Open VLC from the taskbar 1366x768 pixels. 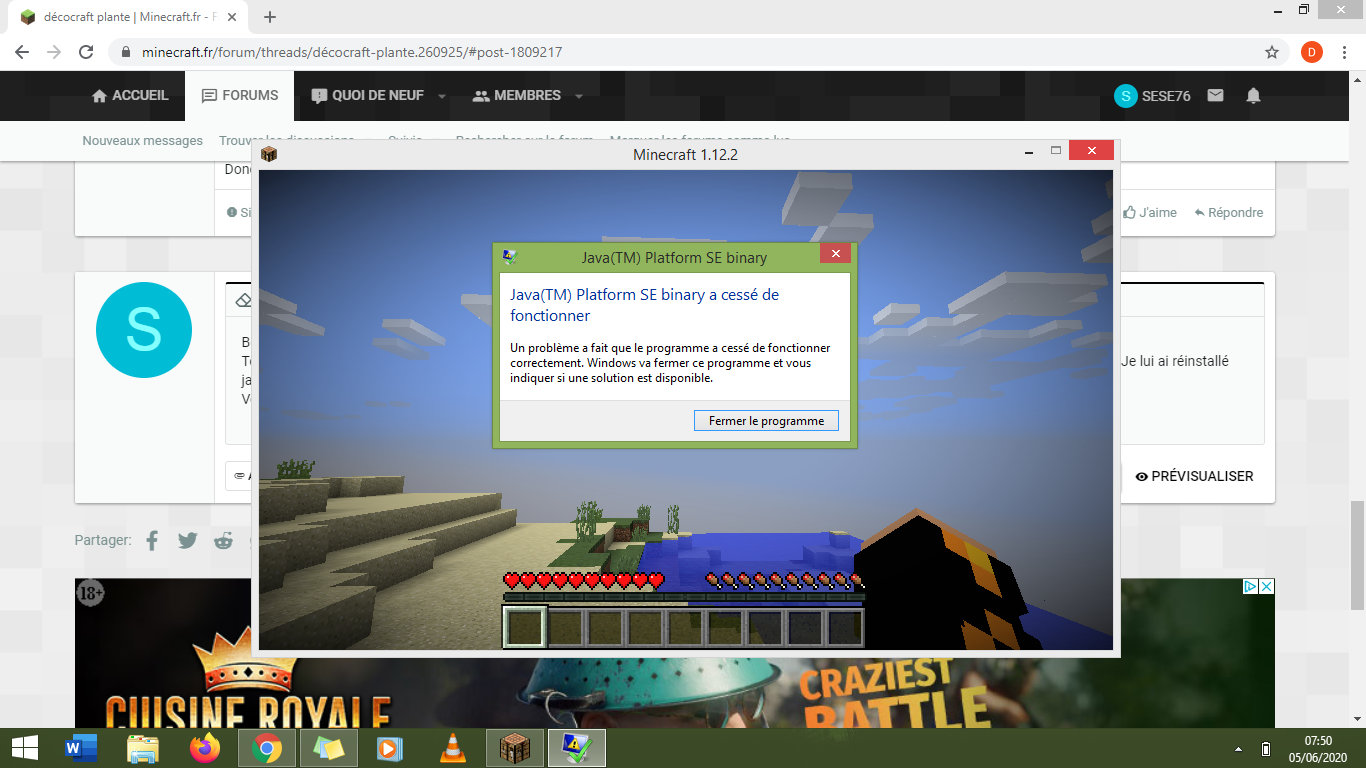(453, 748)
